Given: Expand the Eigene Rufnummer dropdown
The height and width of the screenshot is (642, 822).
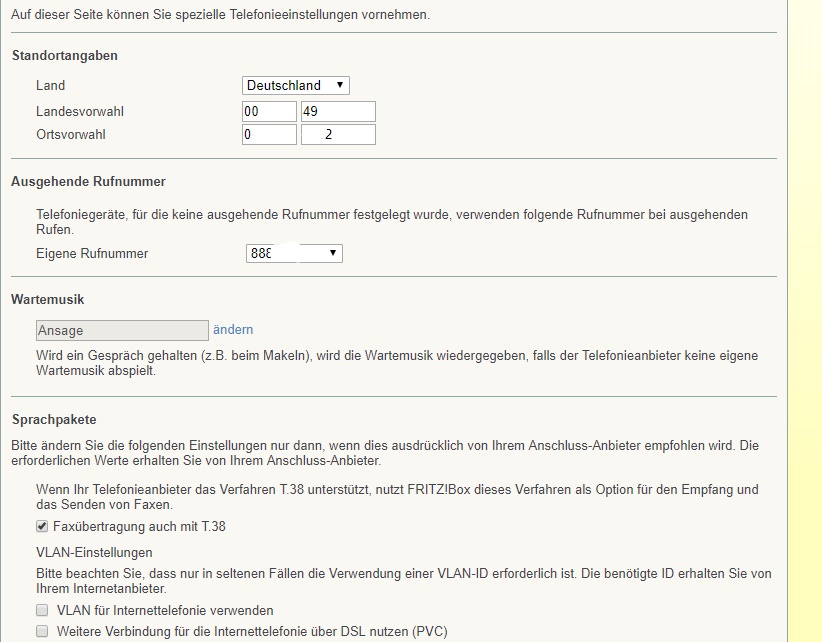Looking at the screenshot, I should click(294, 254).
